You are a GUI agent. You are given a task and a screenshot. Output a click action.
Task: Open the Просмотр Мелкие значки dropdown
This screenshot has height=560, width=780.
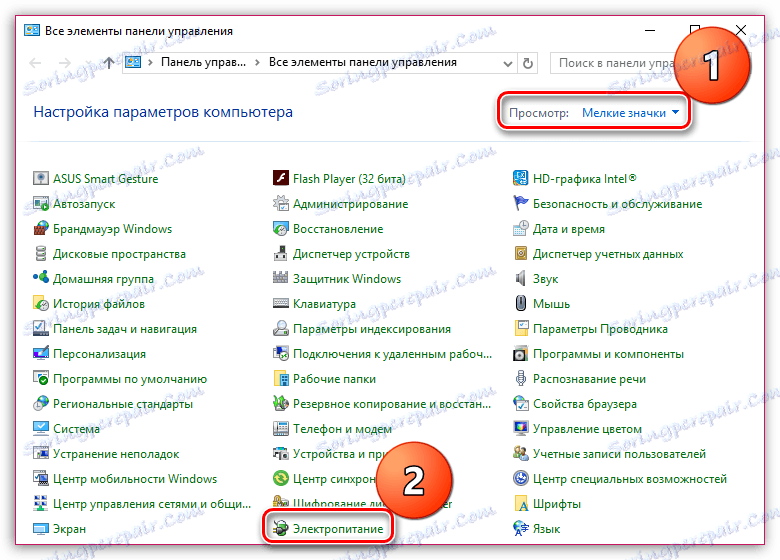click(x=630, y=113)
